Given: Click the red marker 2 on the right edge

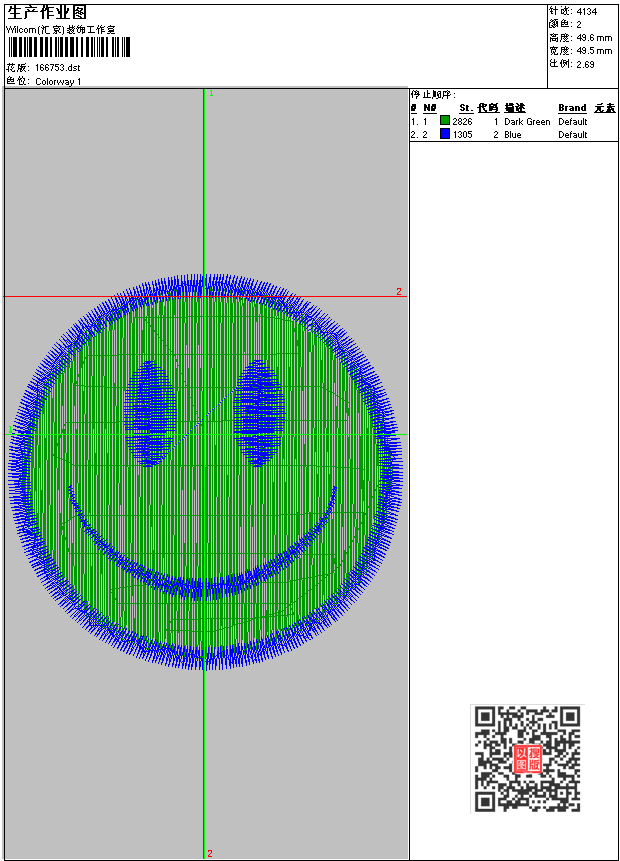Looking at the screenshot, I should click(x=398, y=292).
